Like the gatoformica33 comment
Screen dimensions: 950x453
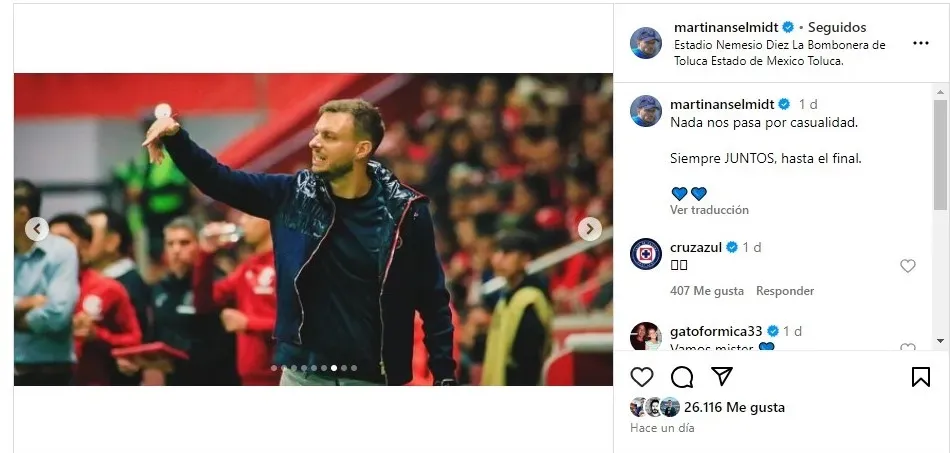[907, 348]
